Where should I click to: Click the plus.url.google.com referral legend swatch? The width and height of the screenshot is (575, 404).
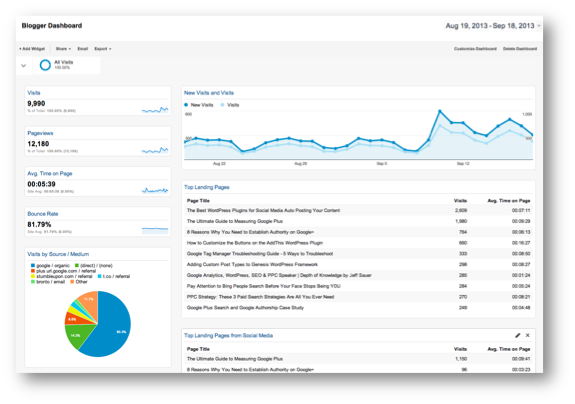33,271
